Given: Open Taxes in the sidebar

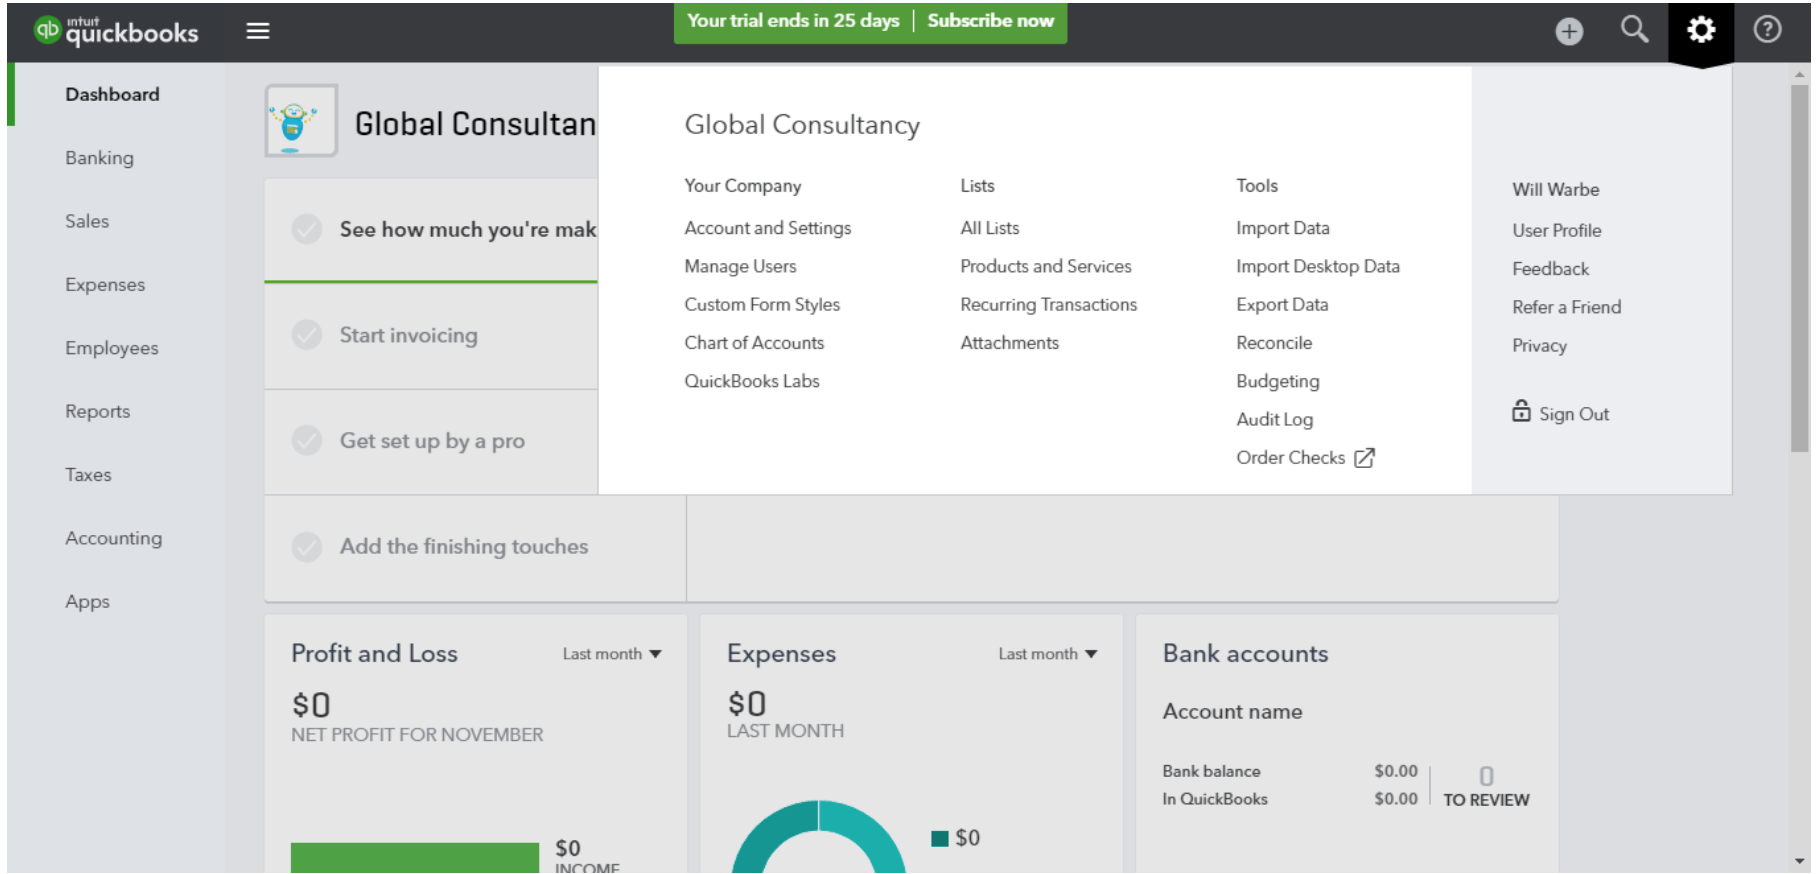Looking at the screenshot, I should (88, 475).
